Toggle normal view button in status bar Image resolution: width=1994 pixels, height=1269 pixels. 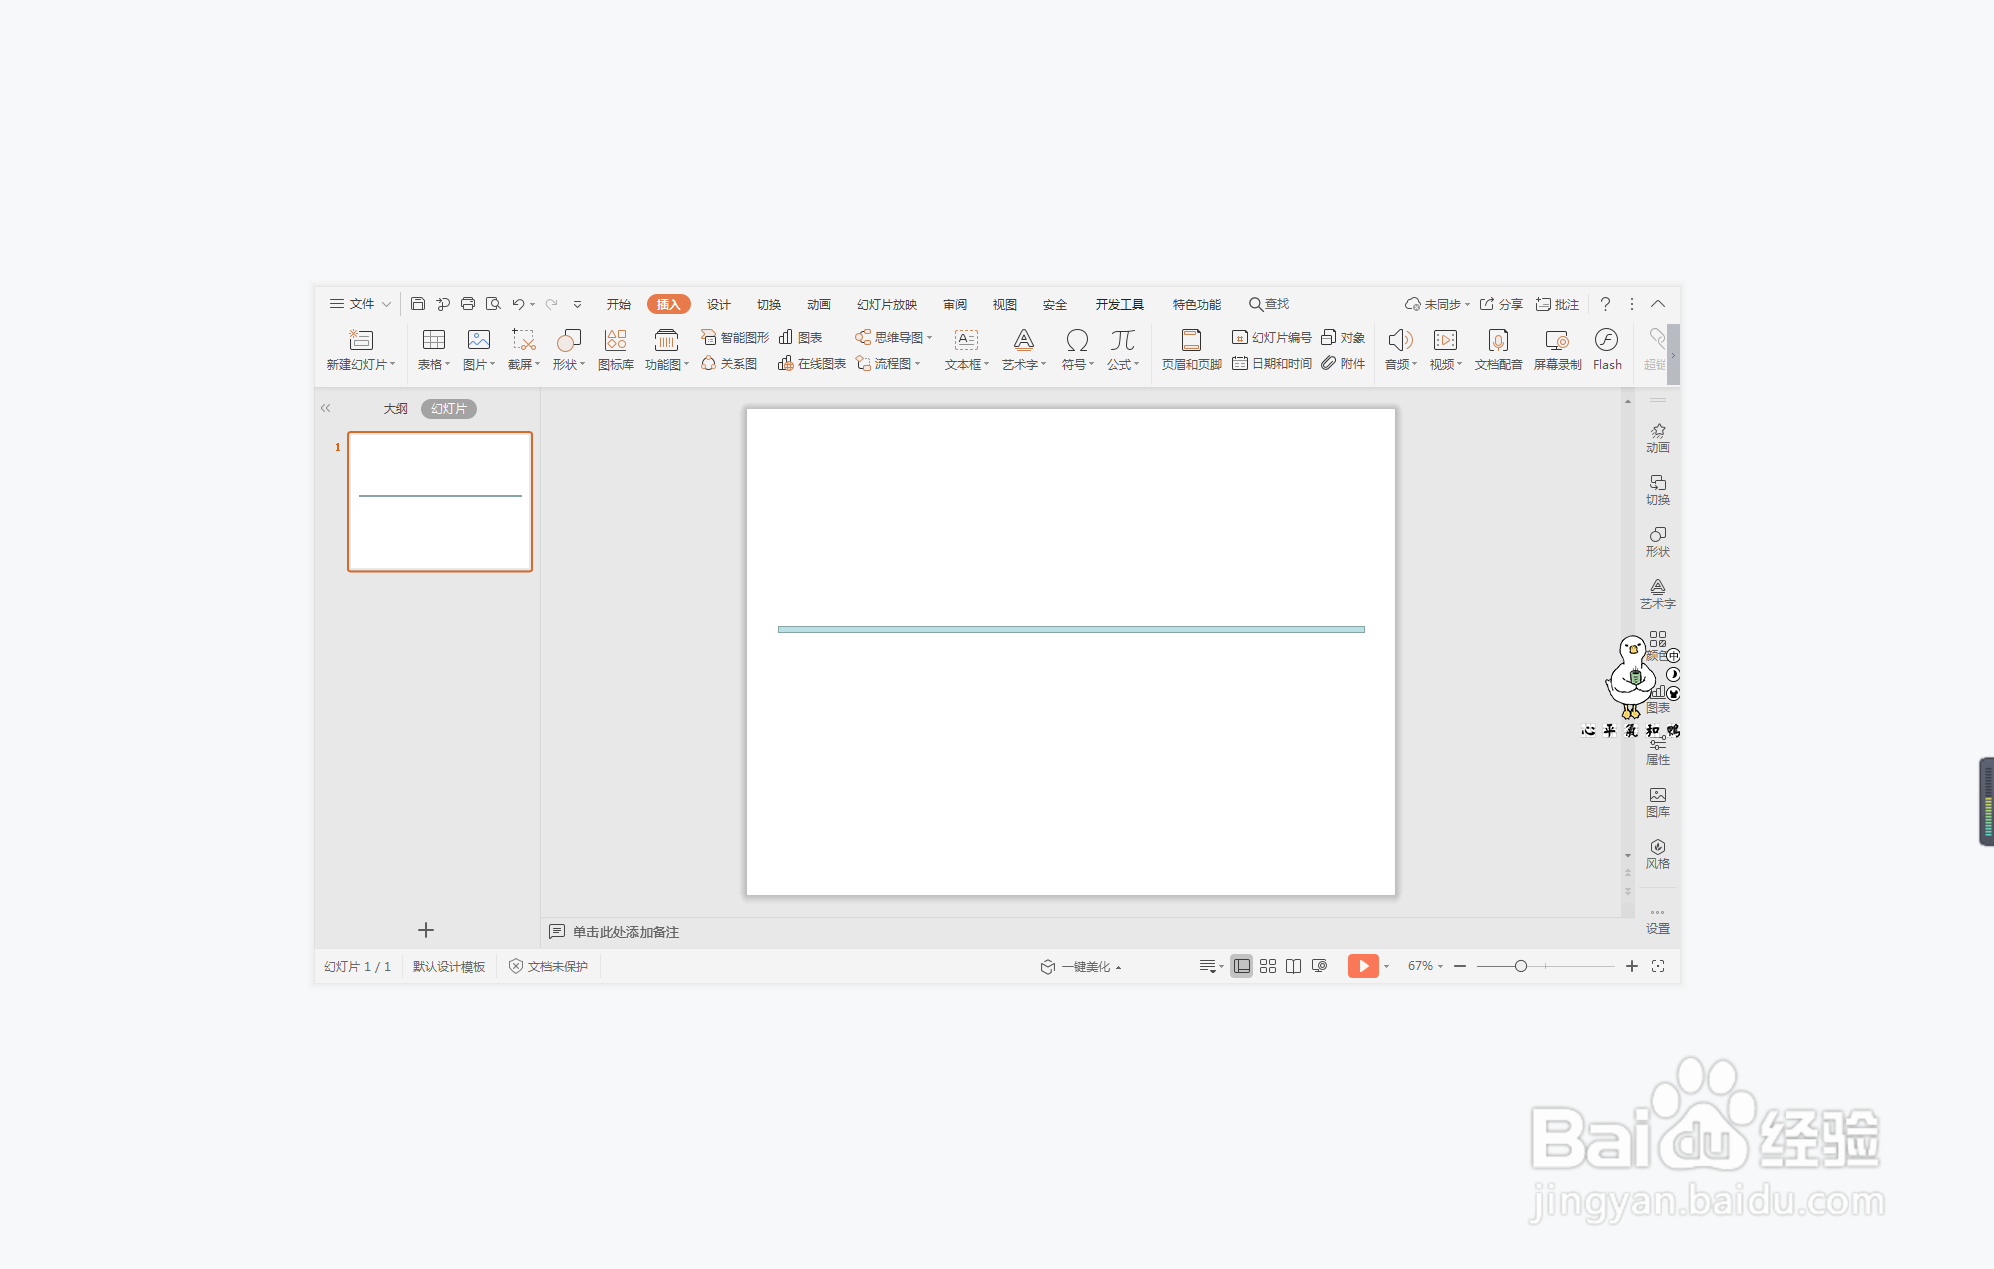pyautogui.click(x=1241, y=966)
